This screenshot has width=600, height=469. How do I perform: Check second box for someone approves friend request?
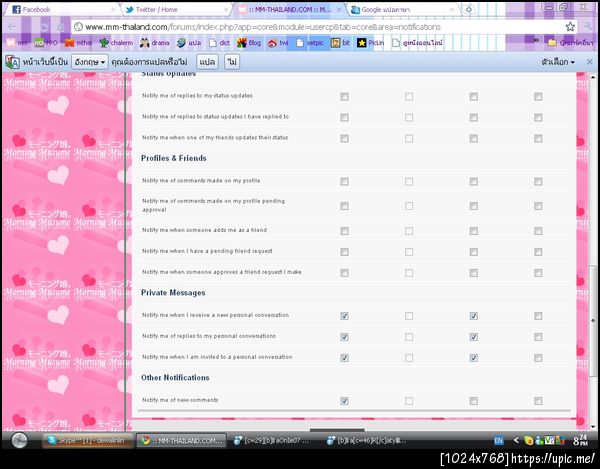pos(409,273)
